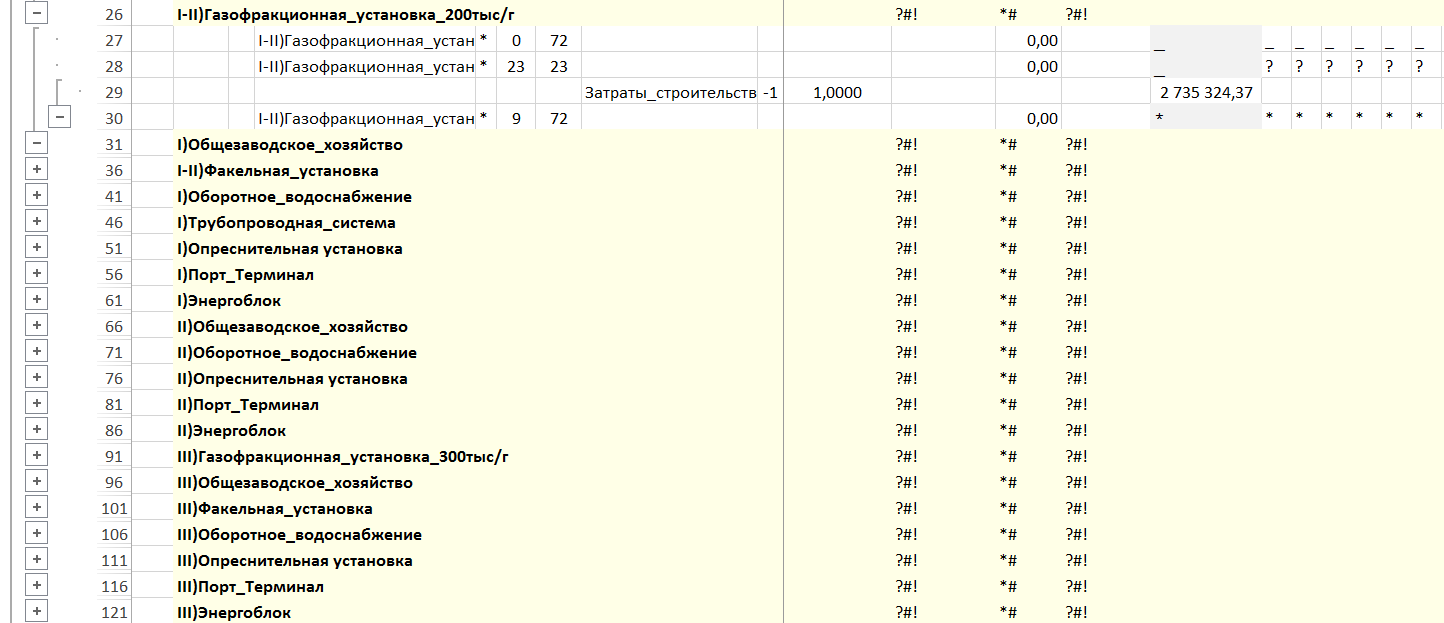Expand the II)Энергоблок group
This screenshot has width=1444, height=623.
(36, 430)
